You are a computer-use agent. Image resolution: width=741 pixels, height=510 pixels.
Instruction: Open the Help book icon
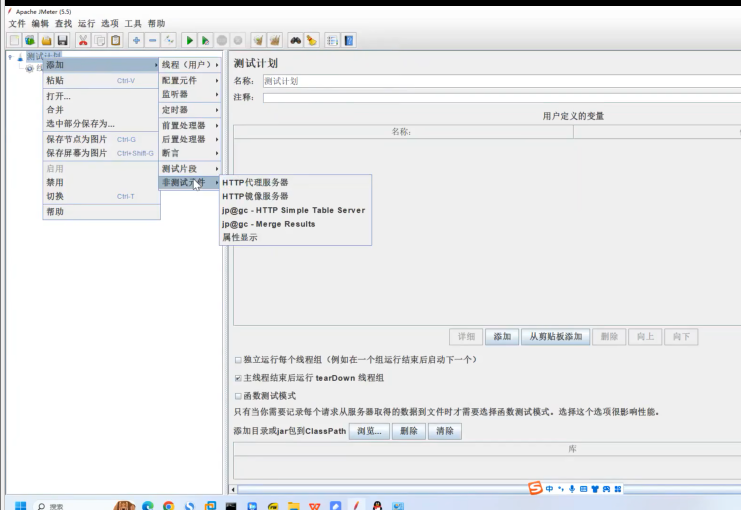pos(349,41)
